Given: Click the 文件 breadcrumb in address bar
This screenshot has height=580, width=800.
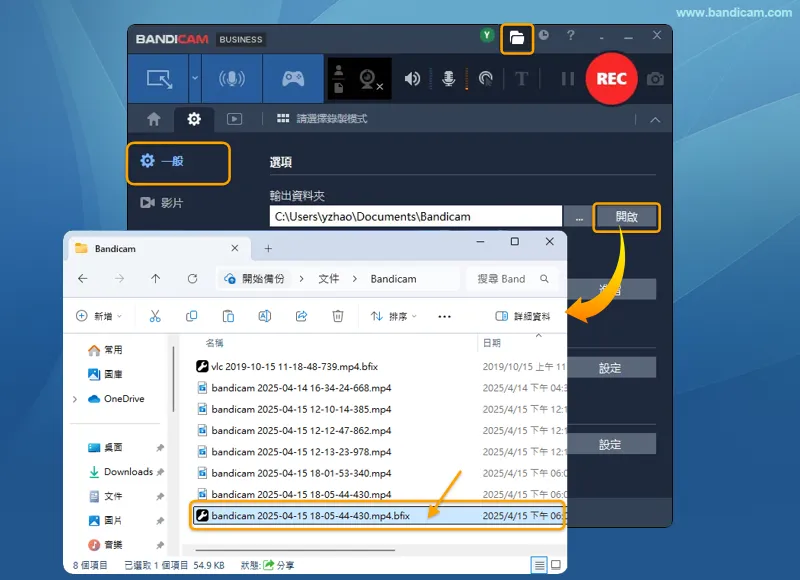Looking at the screenshot, I should [329, 279].
